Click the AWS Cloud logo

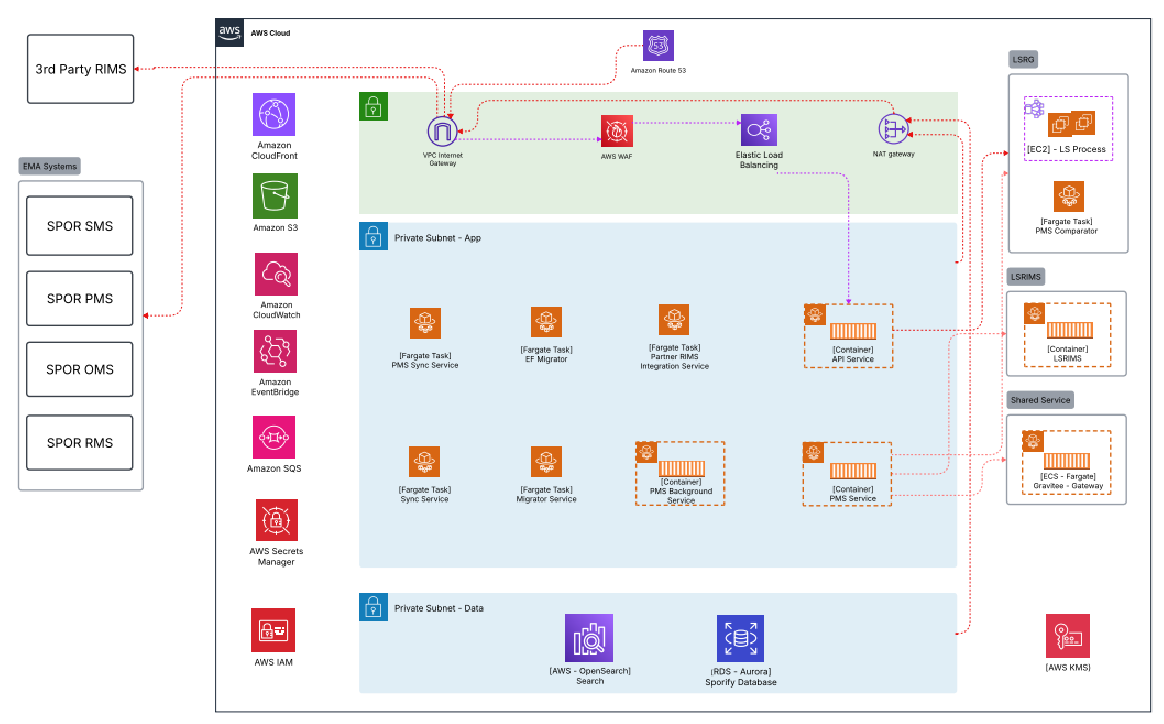pos(229,32)
